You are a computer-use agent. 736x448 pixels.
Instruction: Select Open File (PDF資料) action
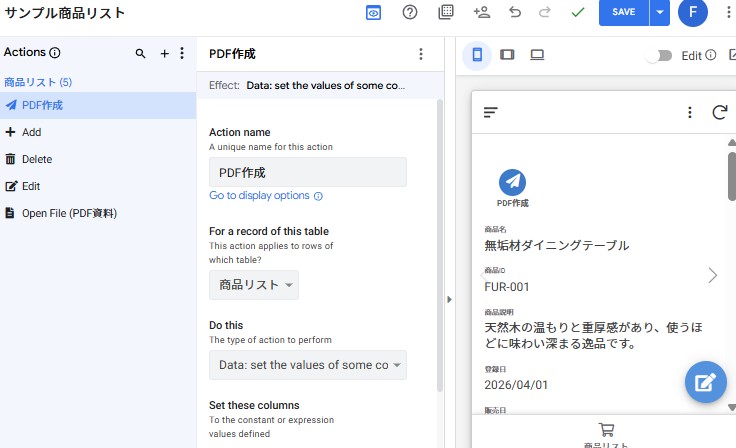point(70,213)
